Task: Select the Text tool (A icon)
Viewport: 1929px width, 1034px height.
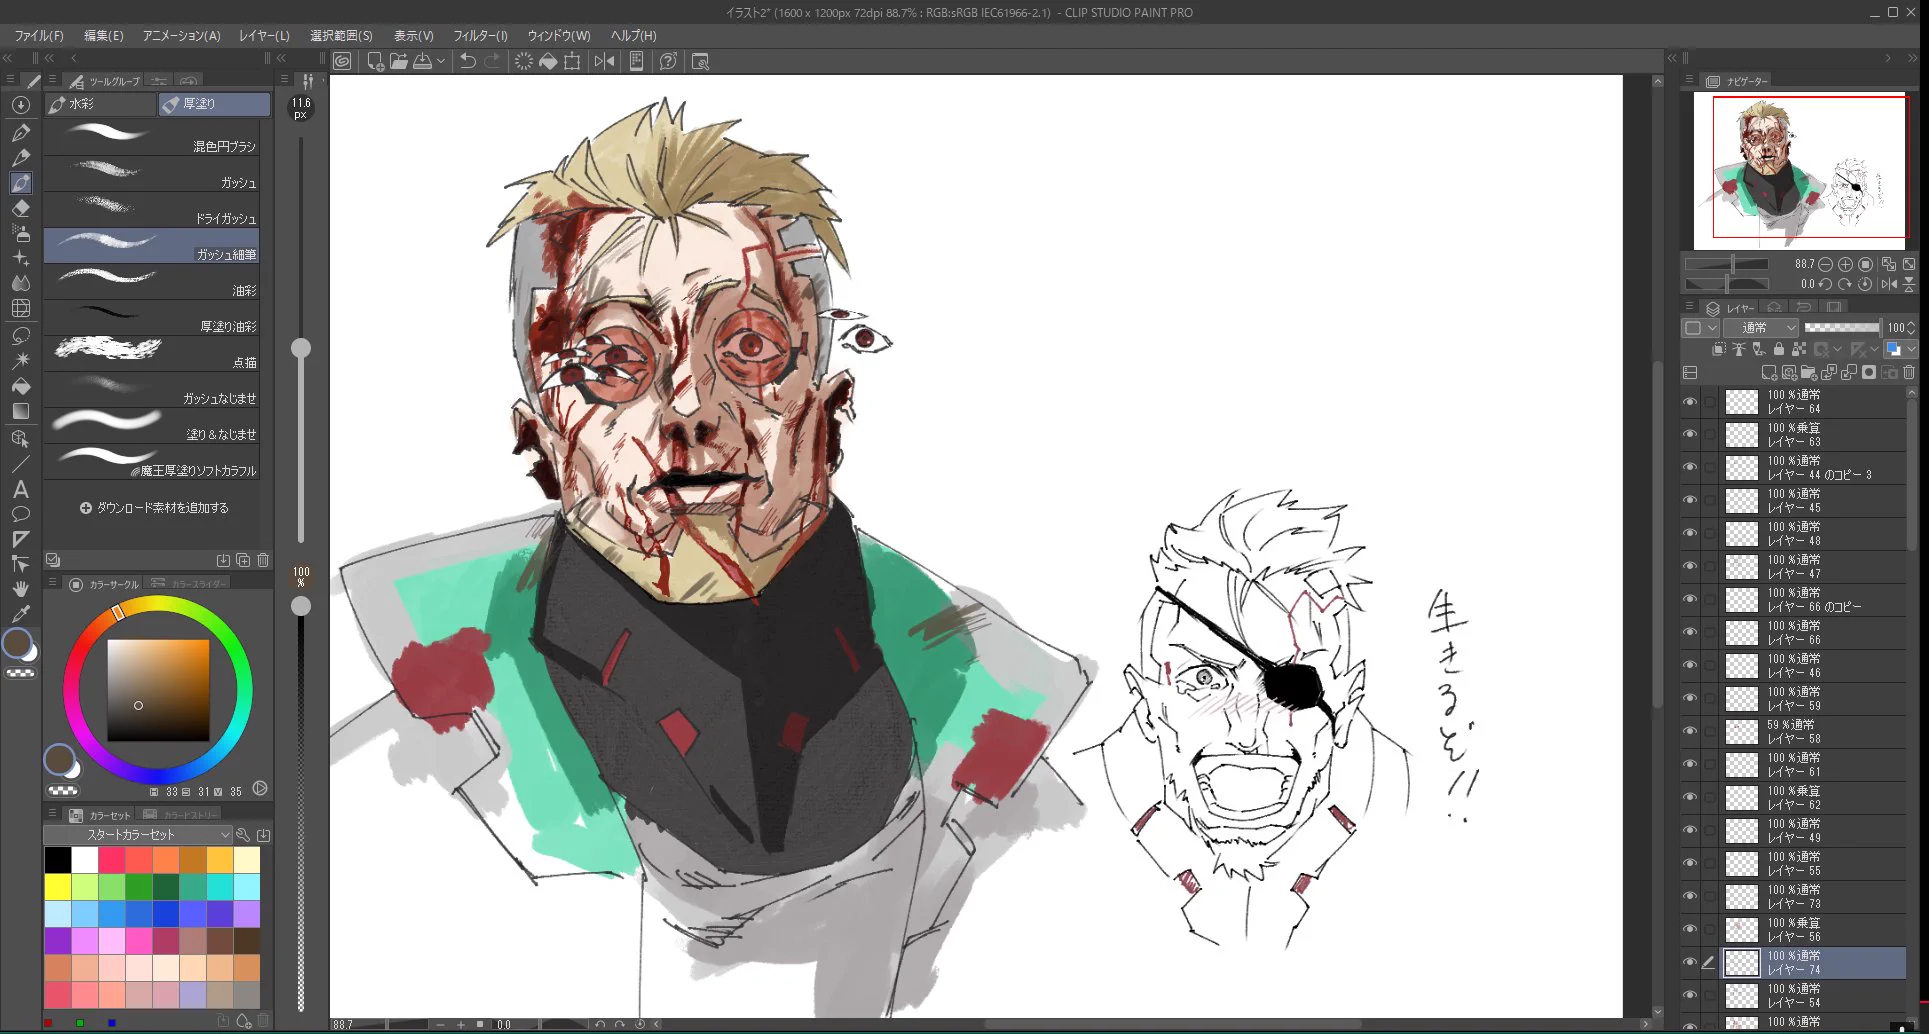Action: [21, 489]
